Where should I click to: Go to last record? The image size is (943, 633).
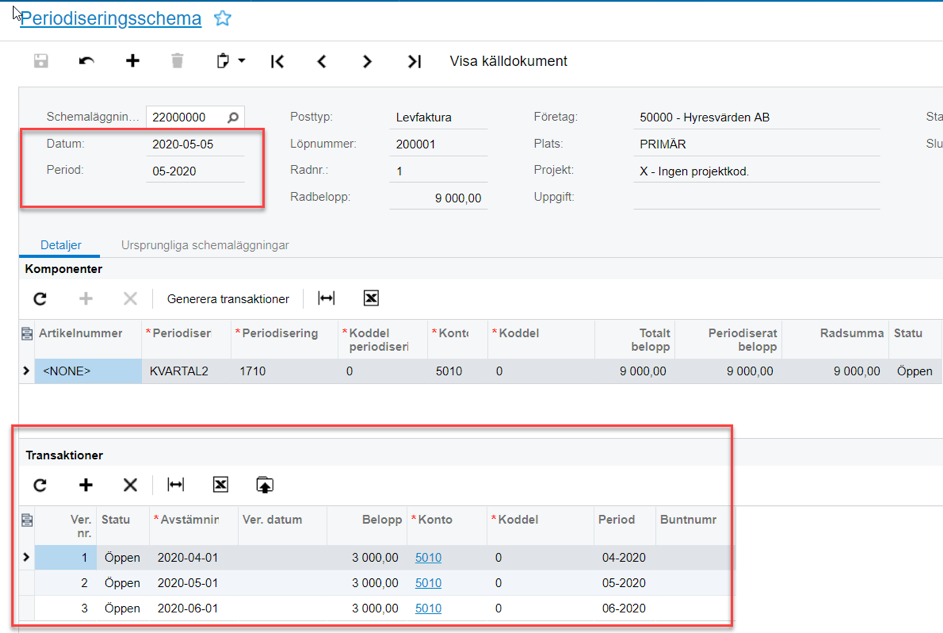(414, 61)
